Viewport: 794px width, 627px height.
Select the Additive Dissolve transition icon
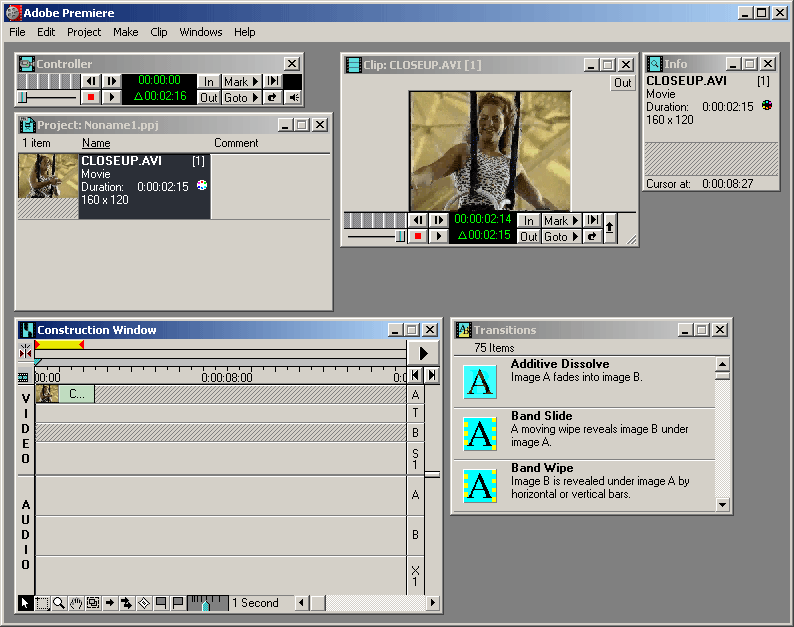tap(480, 382)
